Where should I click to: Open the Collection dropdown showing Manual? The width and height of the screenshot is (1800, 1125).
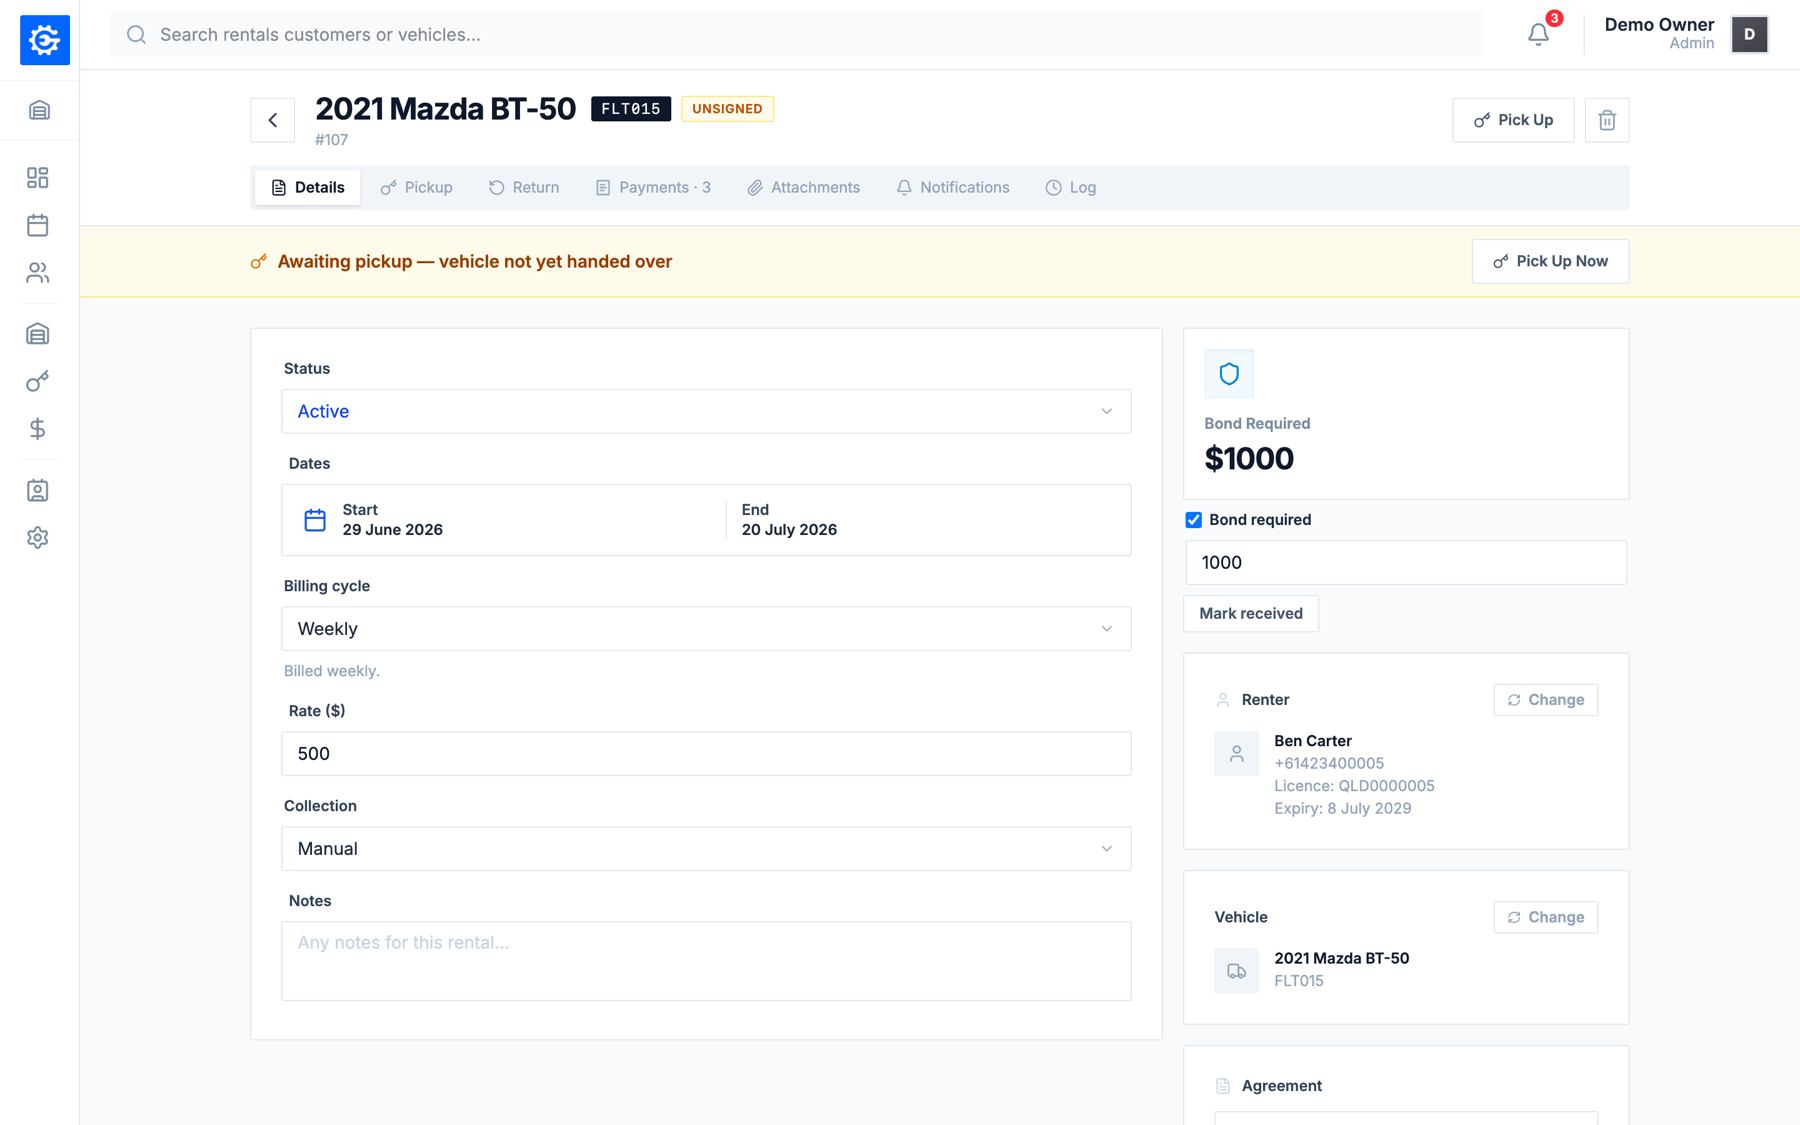click(706, 849)
